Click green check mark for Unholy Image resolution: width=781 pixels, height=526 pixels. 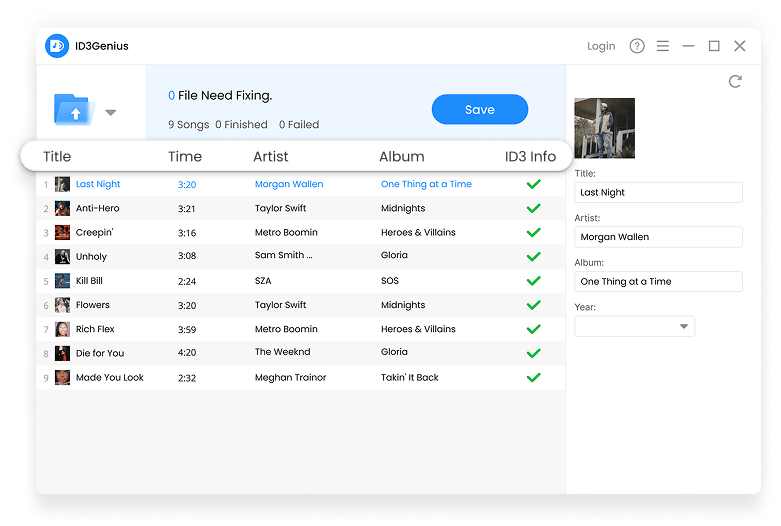pyautogui.click(x=533, y=257)
